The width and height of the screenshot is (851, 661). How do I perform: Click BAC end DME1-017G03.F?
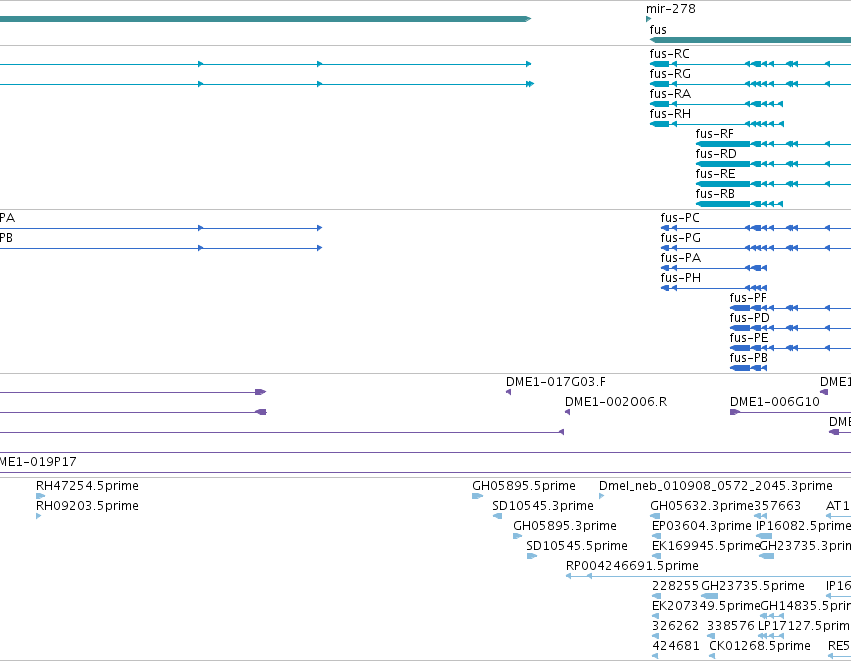(x=556, y=382)
